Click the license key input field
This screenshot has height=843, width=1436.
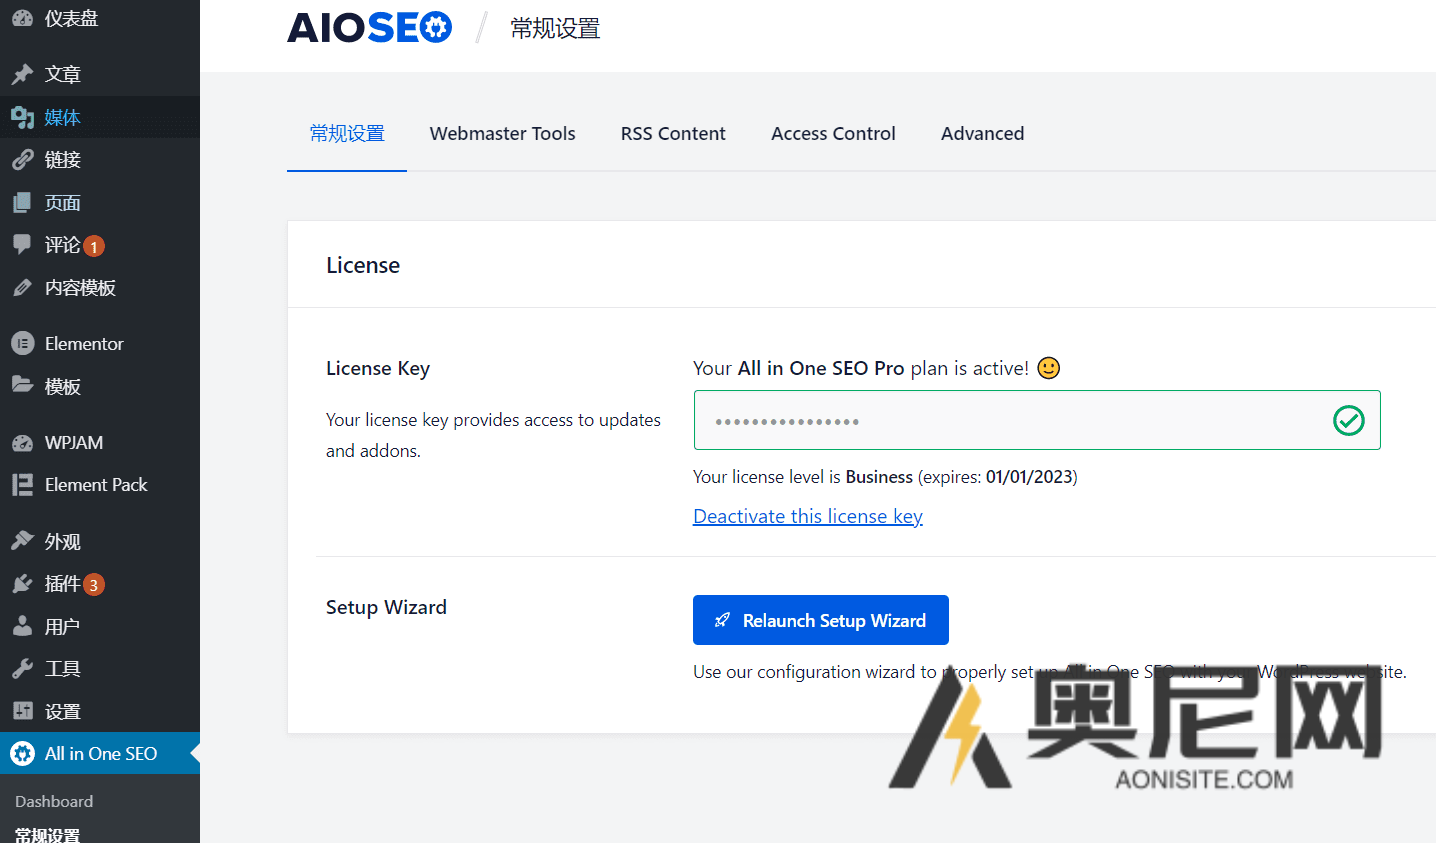pyautogui.click(x=1037, y=420)
